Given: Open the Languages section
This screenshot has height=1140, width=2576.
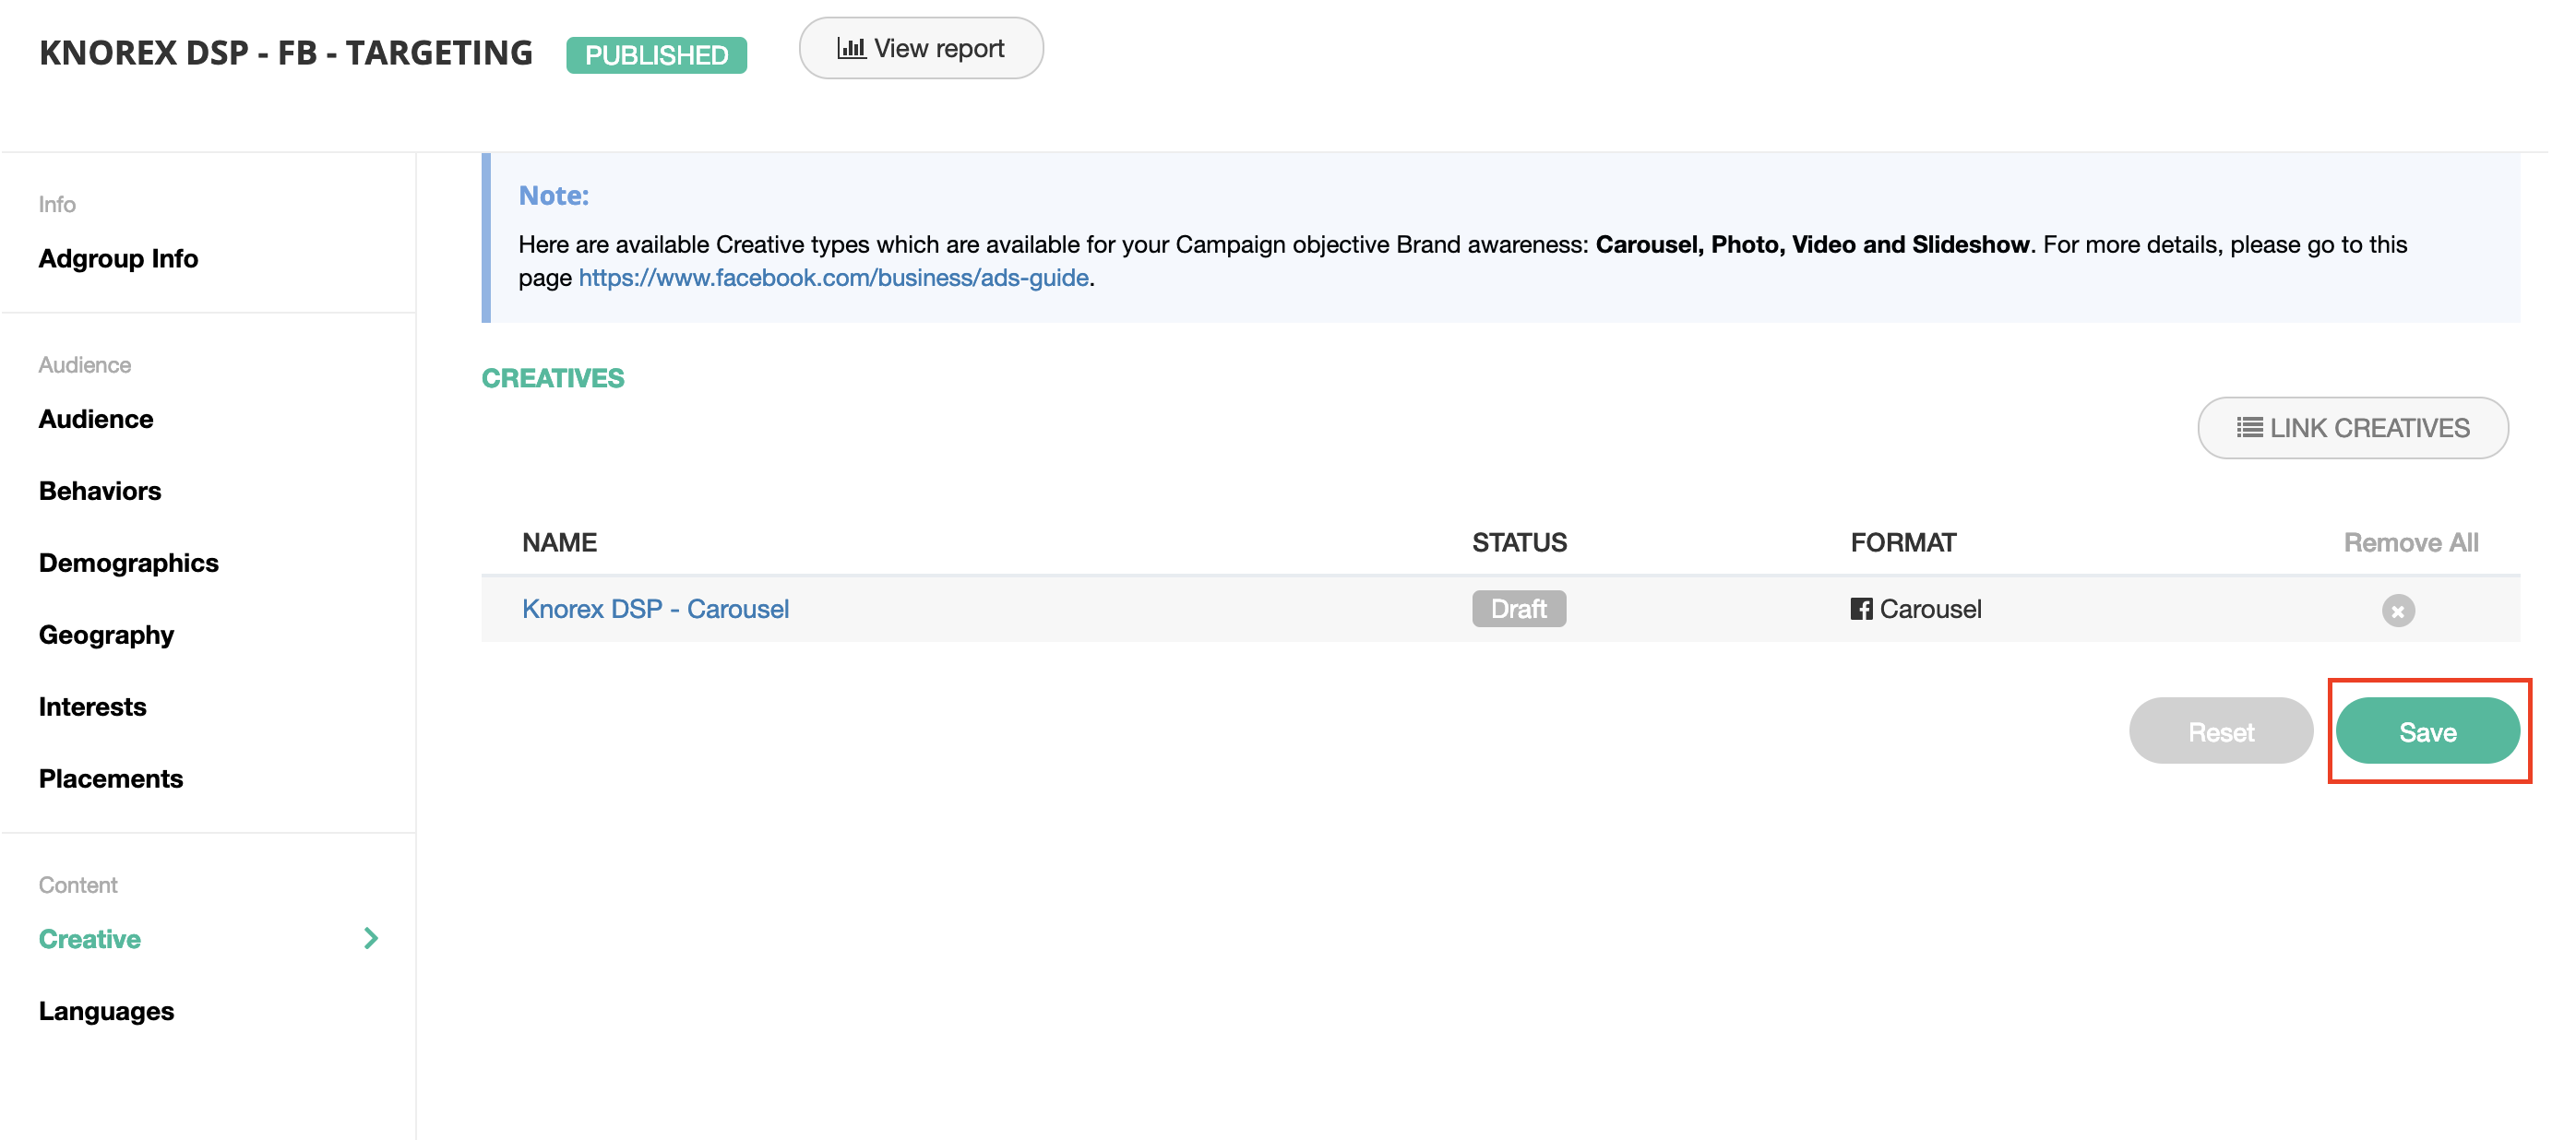Looking at the screenshot, I should click(x=106, y=1011).
